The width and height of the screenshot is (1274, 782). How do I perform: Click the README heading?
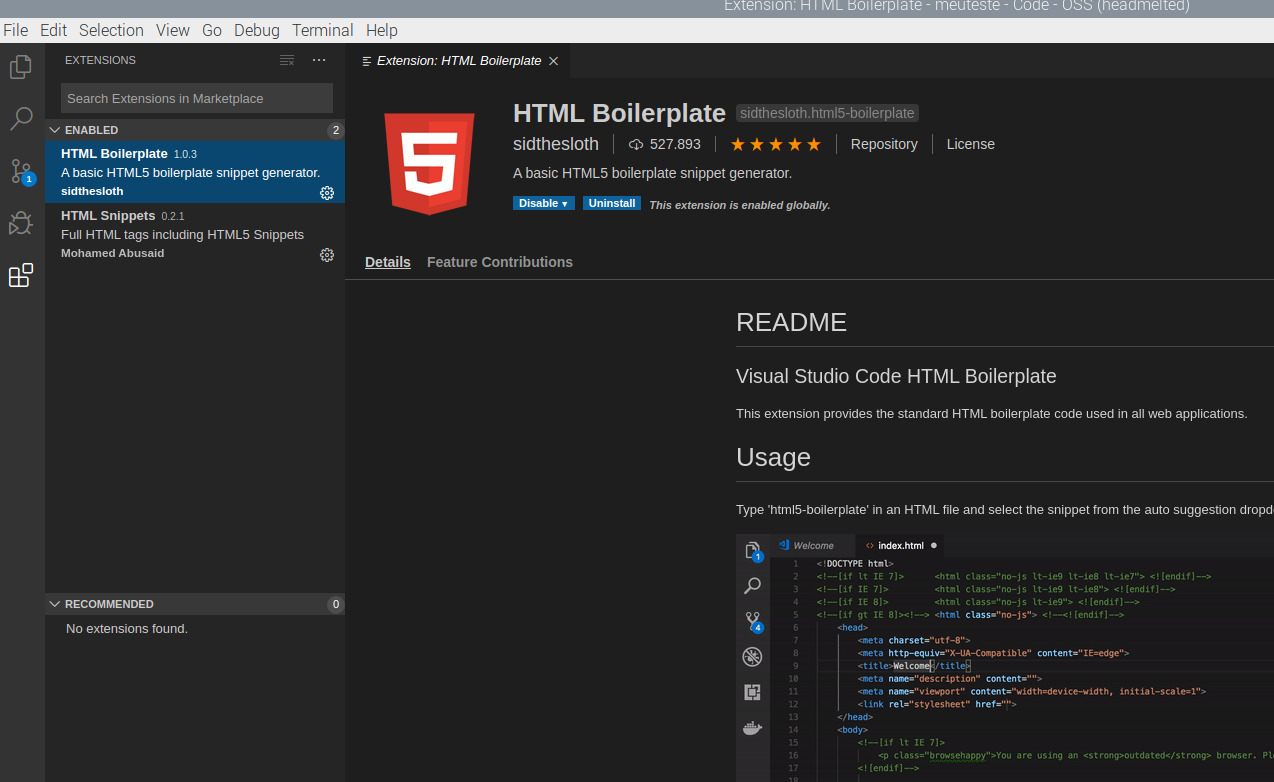click(x=791, y=322)
